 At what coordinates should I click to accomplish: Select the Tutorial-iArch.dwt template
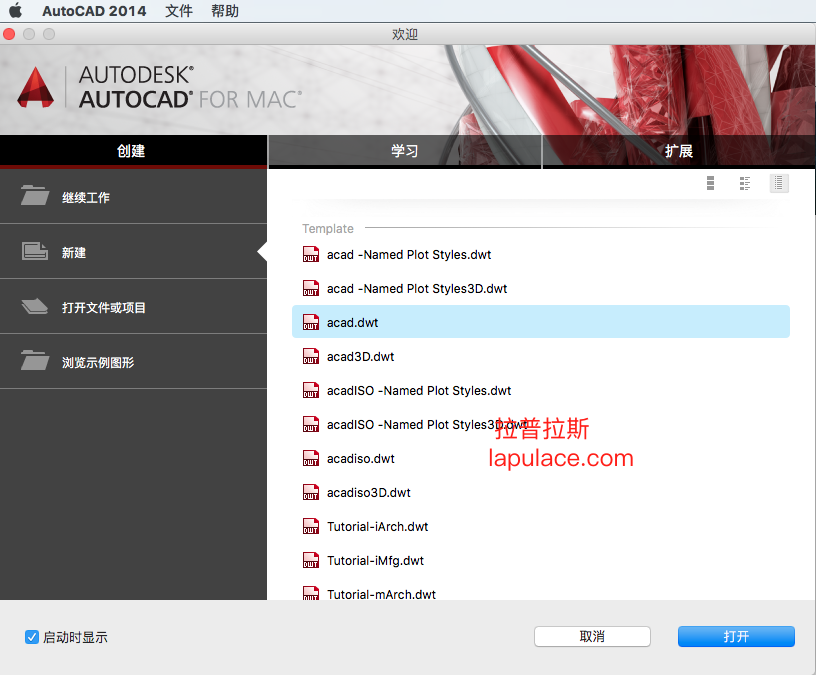pos(377,526)
